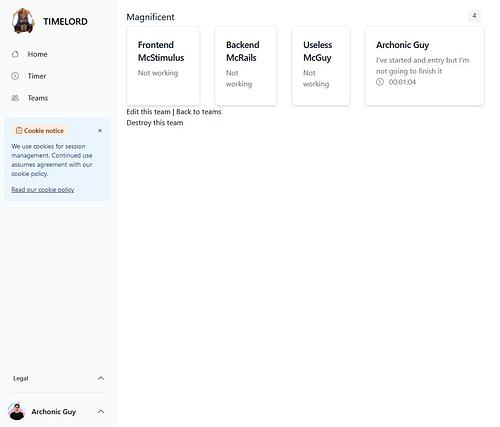500x427 pixels.
Task: Click the clock icon beside 00:01:04
Action: click(380, 82)
